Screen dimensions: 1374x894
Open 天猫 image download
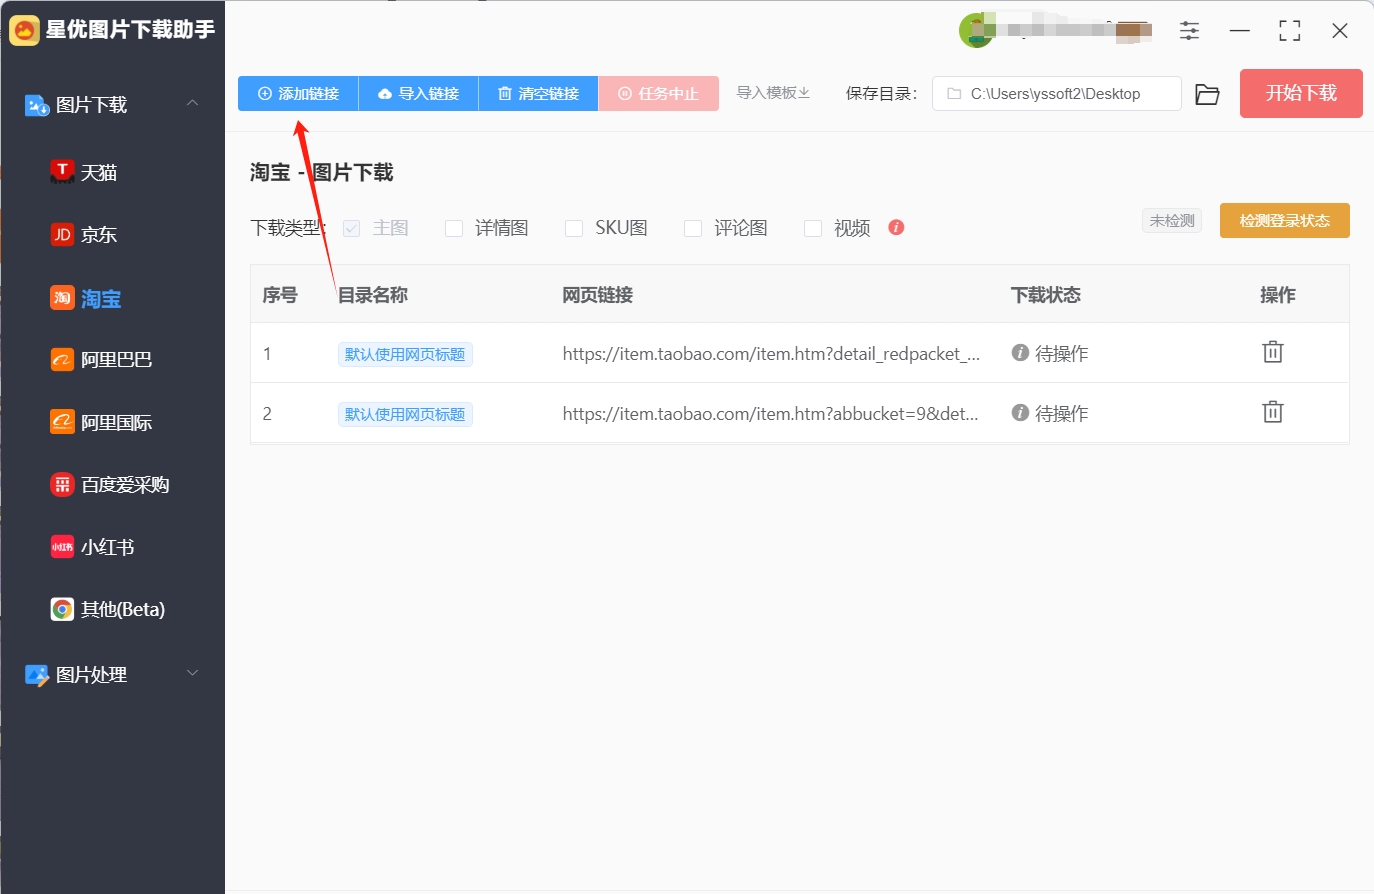pos(84,172)
